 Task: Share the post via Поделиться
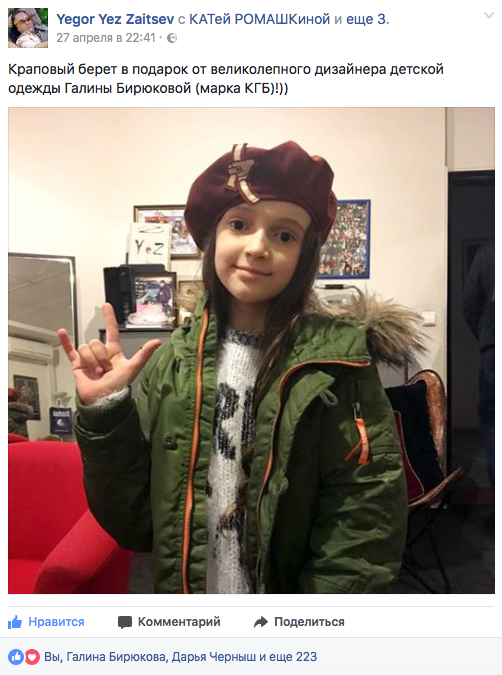tap(309, 622)
